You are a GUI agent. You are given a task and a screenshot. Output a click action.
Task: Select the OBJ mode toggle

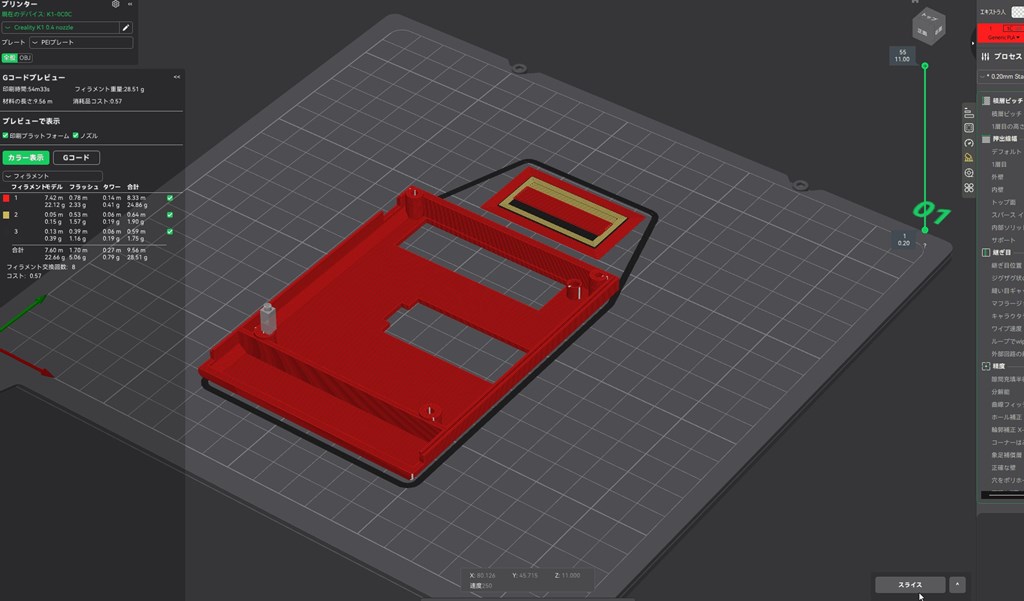click(x=25, y=58)
